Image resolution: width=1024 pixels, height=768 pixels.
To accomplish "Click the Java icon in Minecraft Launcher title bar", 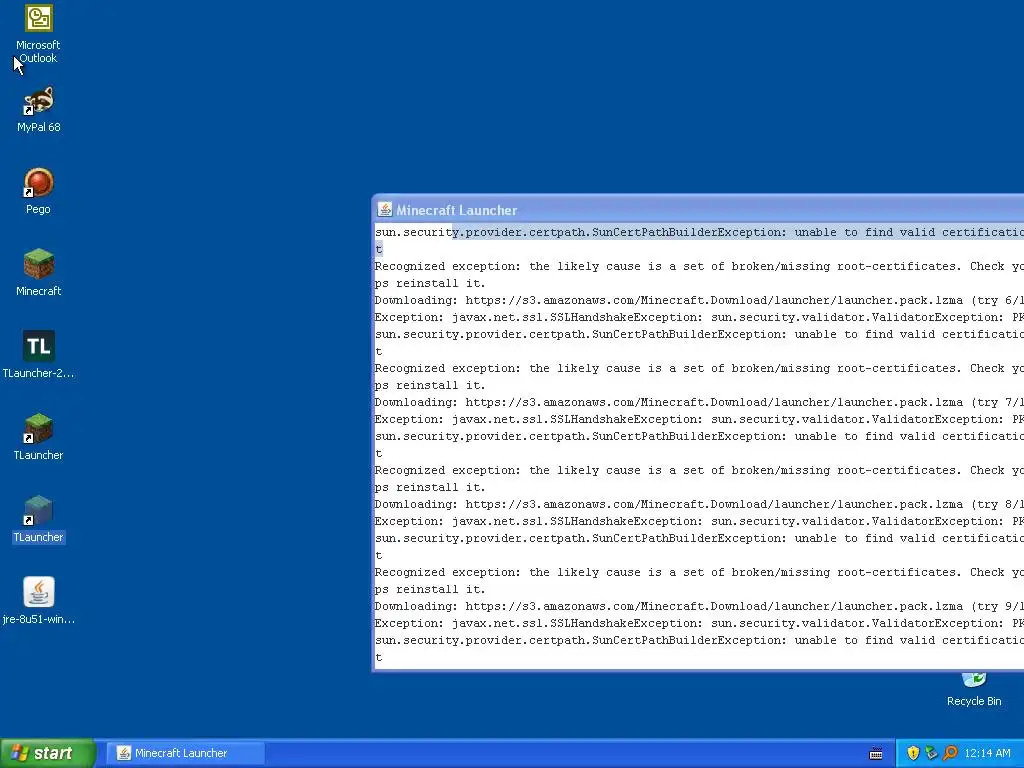I will click(x=385, y=210).
